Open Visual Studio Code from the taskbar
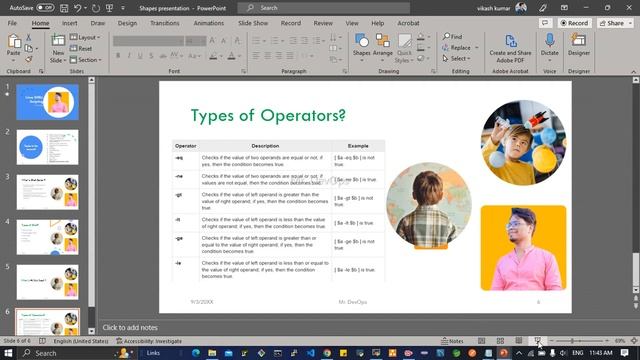Screen dimensions: 640x360 coord(311,353)
